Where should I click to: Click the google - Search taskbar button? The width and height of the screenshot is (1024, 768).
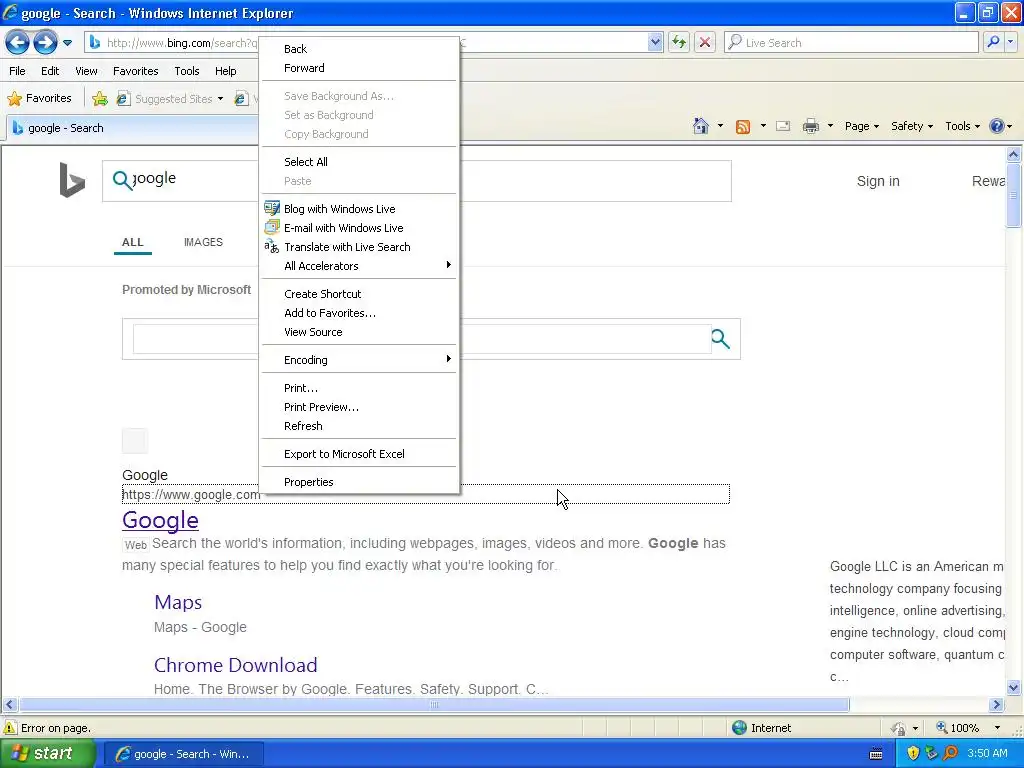(x=184, y=754)
